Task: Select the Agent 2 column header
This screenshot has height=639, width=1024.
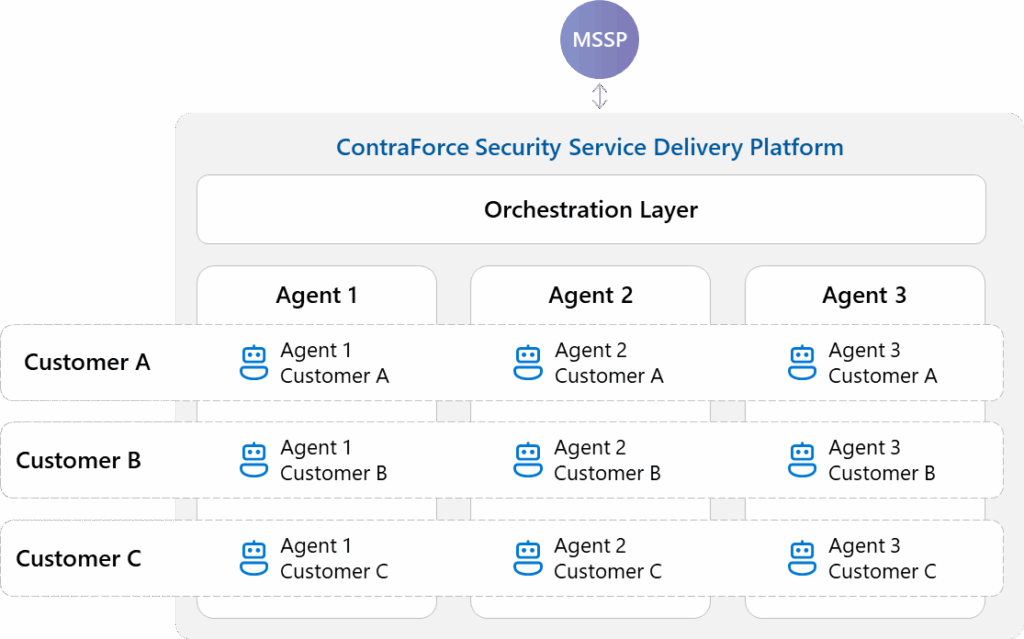Action: click(590, 295)
